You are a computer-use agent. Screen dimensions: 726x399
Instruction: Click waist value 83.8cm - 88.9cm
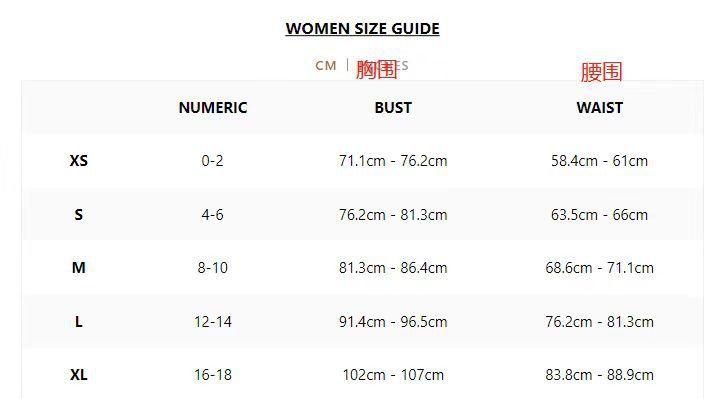pos(600,374)
